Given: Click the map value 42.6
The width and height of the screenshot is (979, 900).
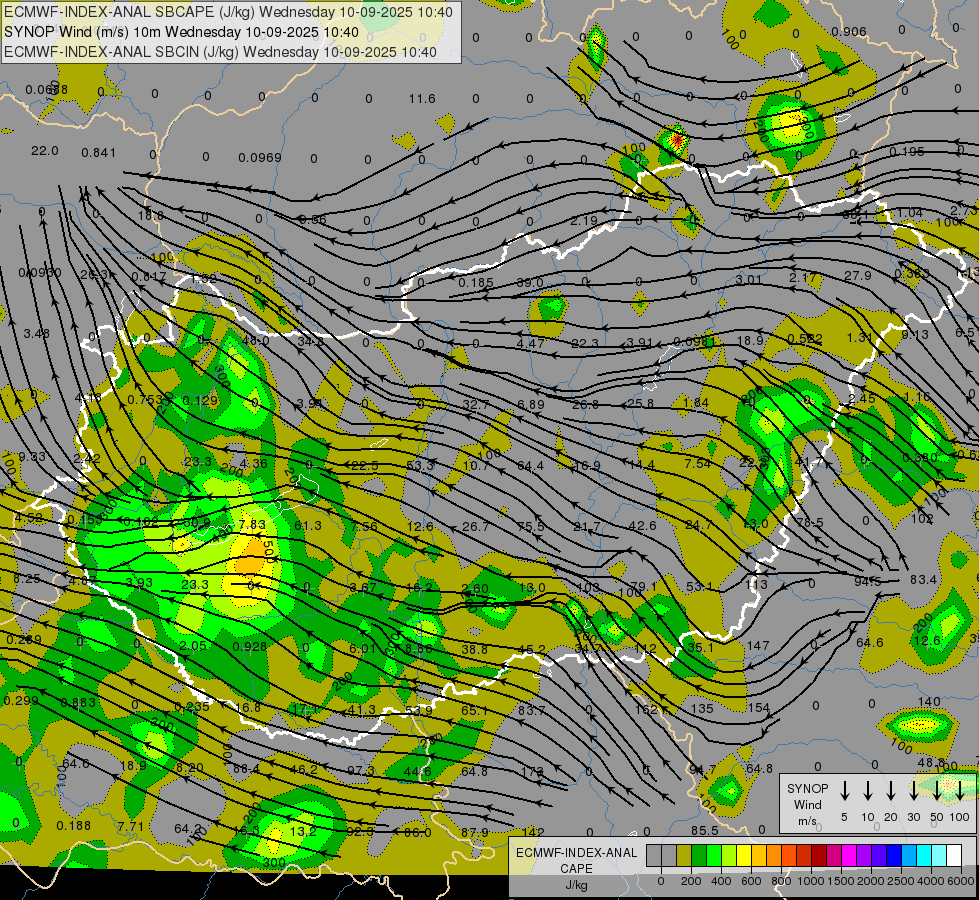Looking at the screenshot, I should pyautogui.click(x=642, y=525).
